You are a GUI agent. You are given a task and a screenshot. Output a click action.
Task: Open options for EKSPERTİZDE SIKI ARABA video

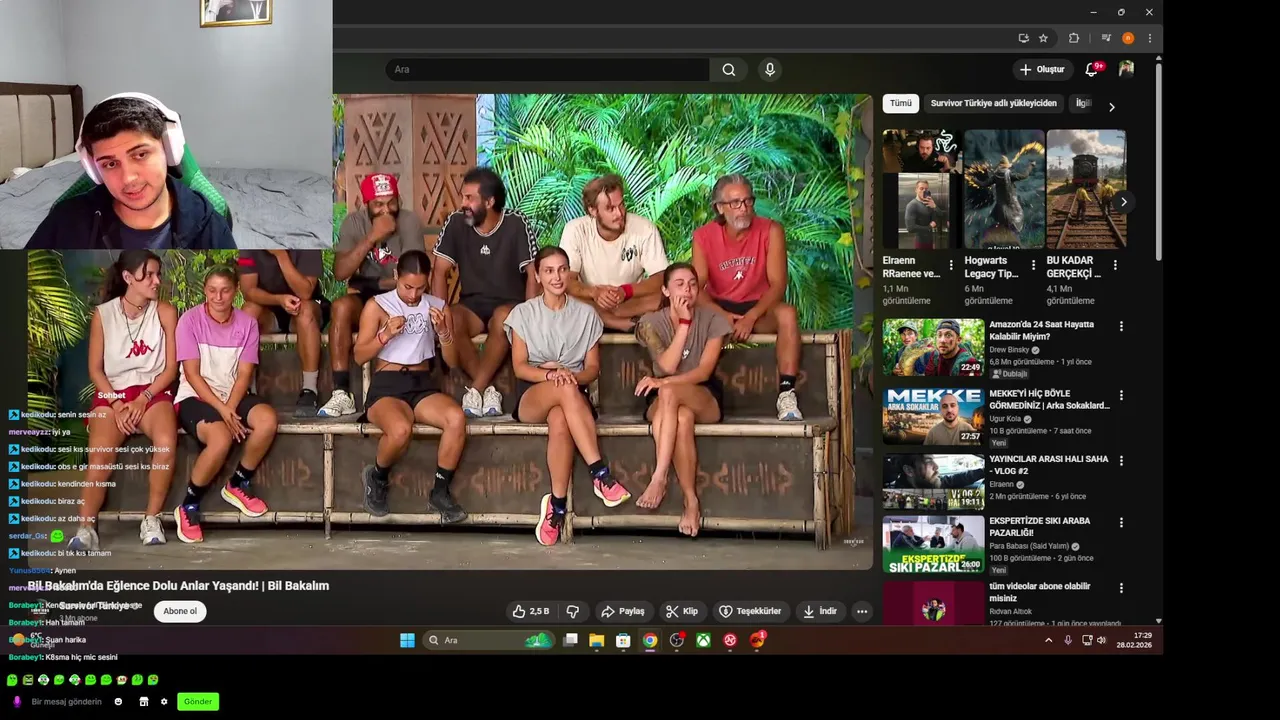pos(1121,523)
